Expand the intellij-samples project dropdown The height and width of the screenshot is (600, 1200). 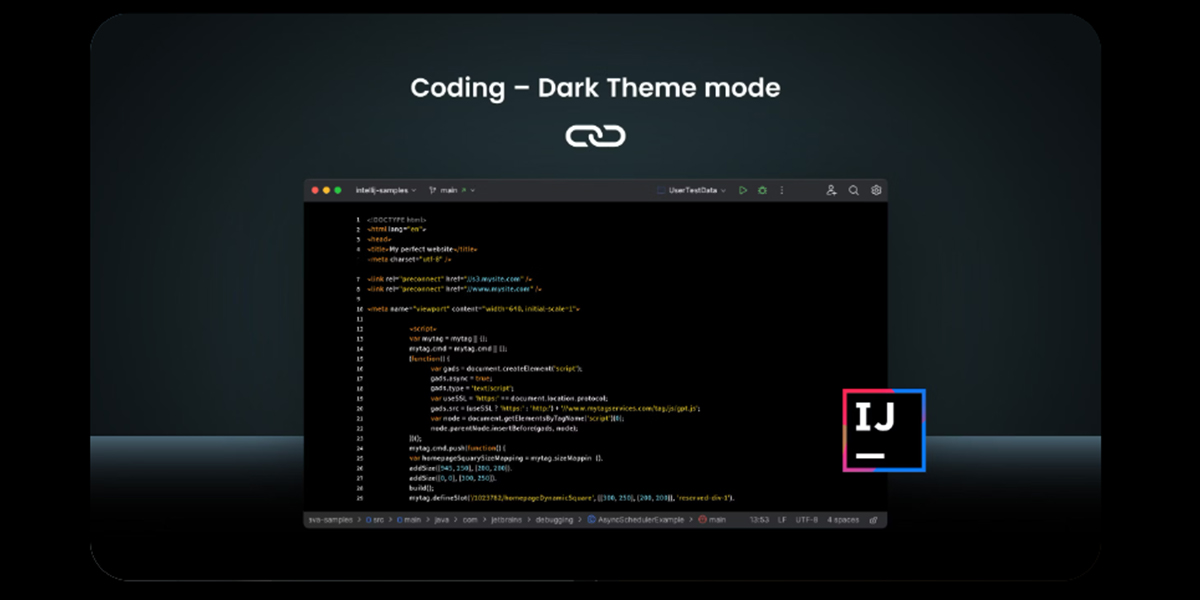click(386, 190)
